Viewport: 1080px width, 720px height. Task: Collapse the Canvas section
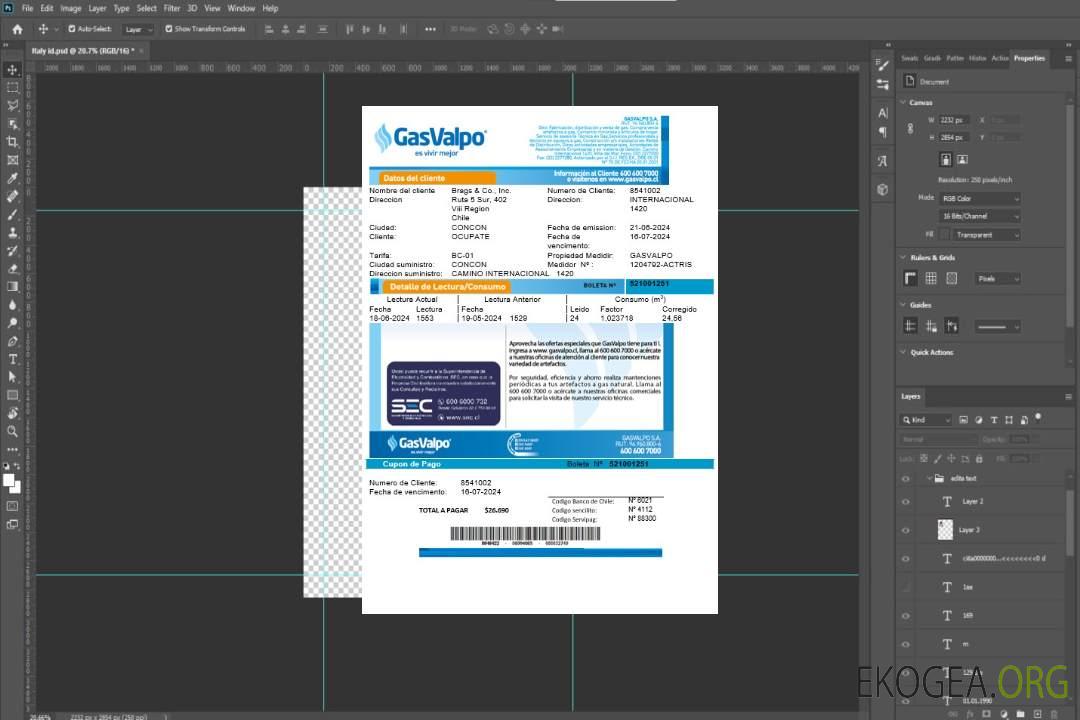pos(903,102)
